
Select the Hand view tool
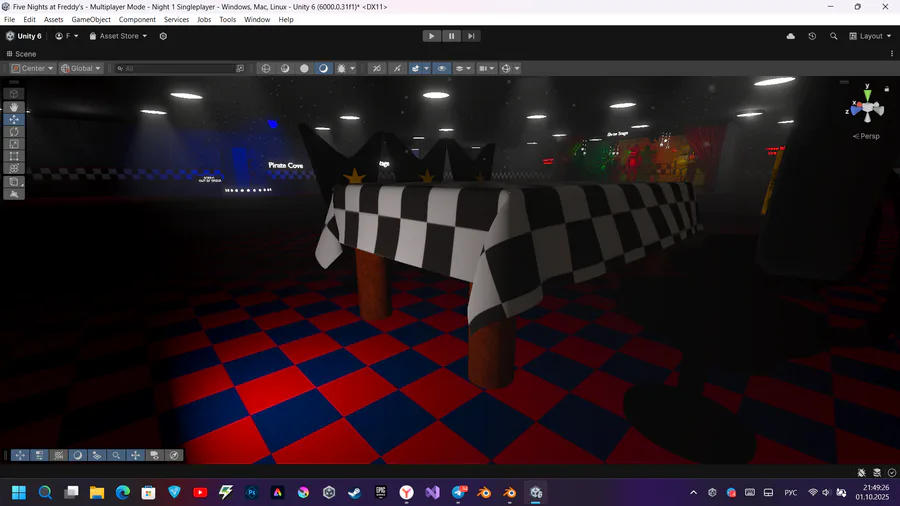pos(14,107)
